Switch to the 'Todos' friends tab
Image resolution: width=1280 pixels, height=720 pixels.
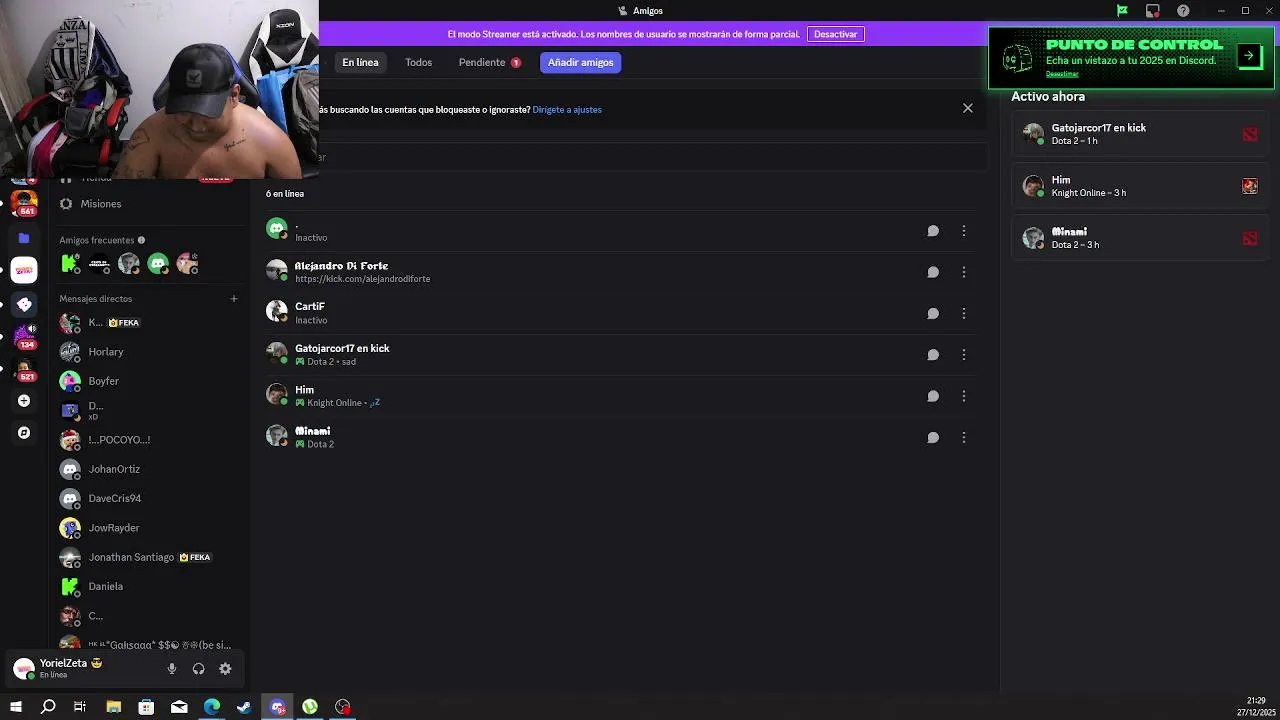coord(418,62)
